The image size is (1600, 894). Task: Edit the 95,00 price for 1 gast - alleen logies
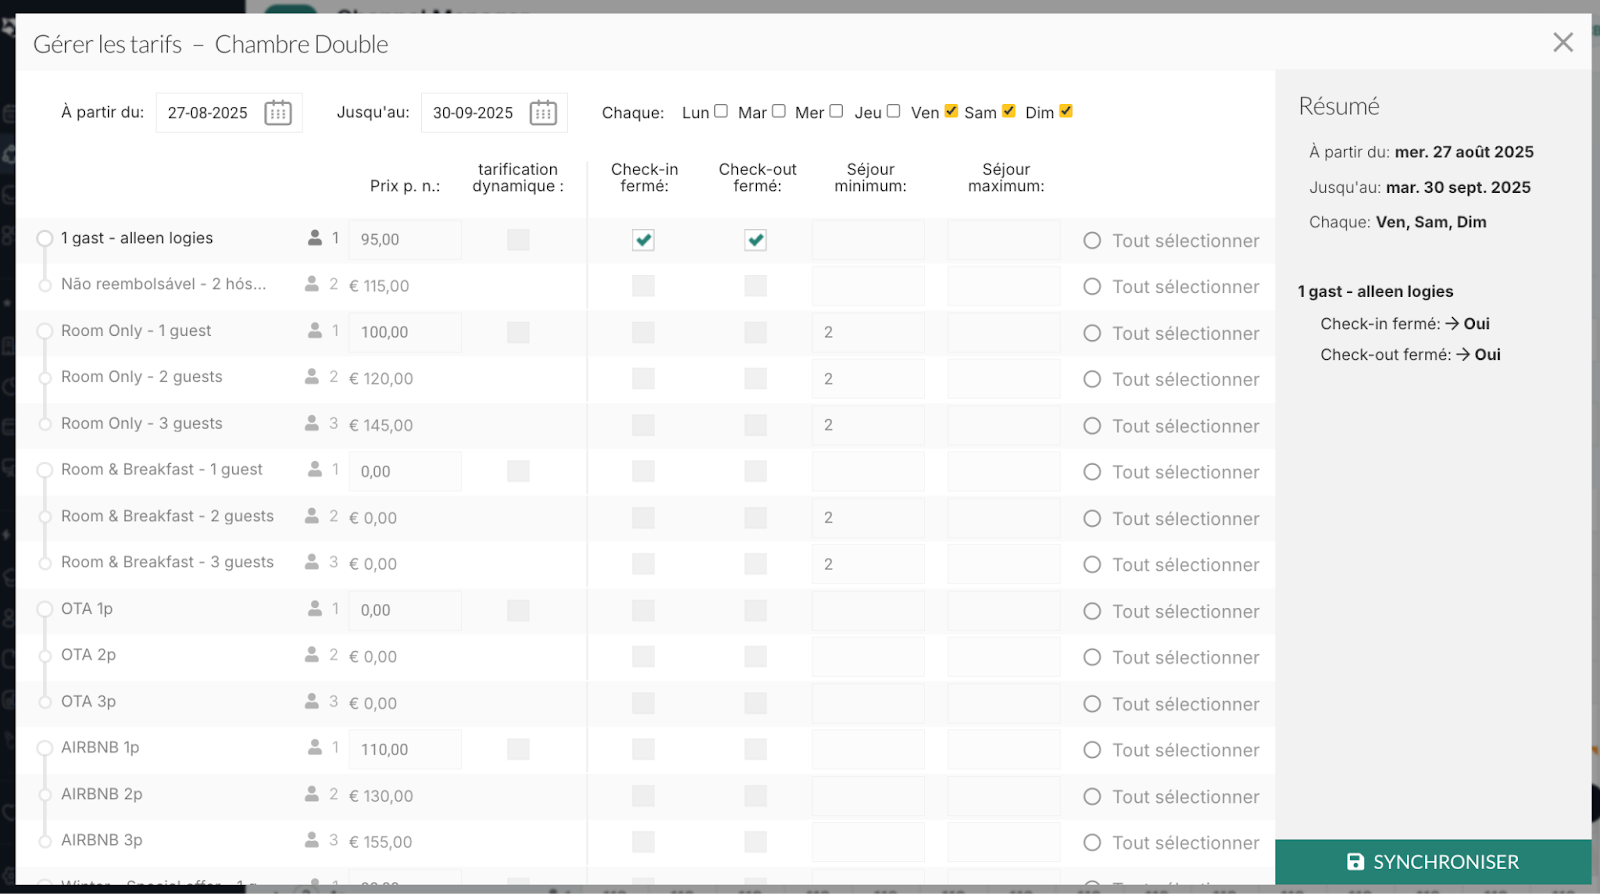click(405, 240)
